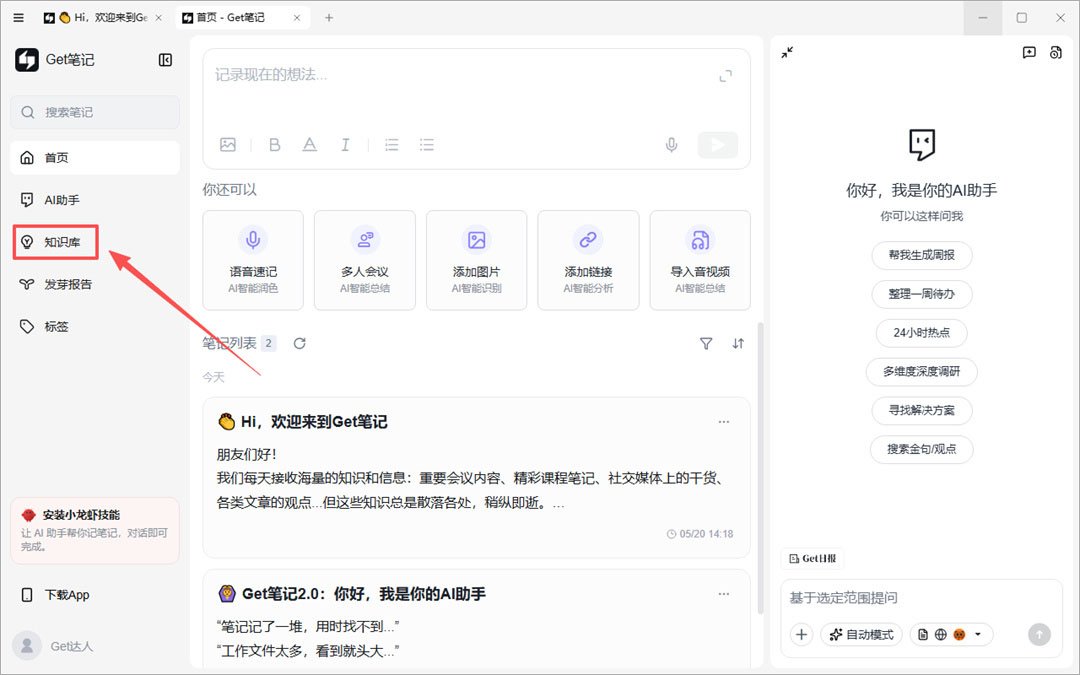
Task: Choose 添加图片 card
Action: (477, 260)
